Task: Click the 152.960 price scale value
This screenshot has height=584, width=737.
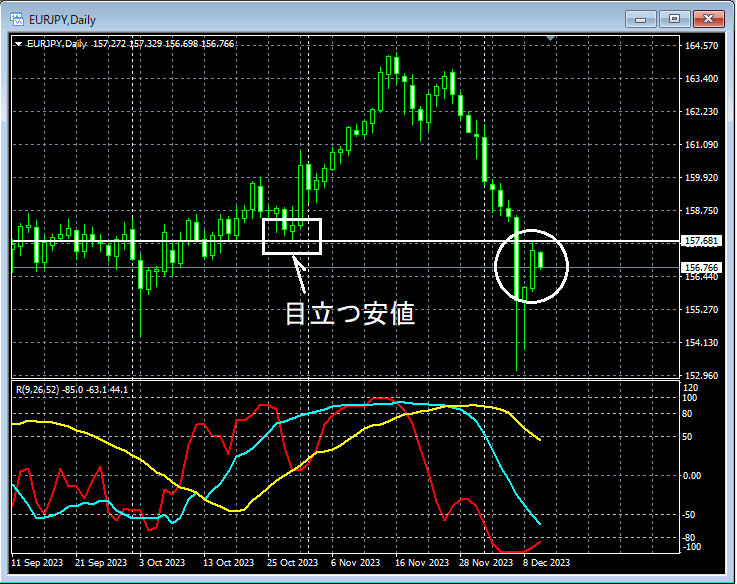Action: click(x=701, y=375)
